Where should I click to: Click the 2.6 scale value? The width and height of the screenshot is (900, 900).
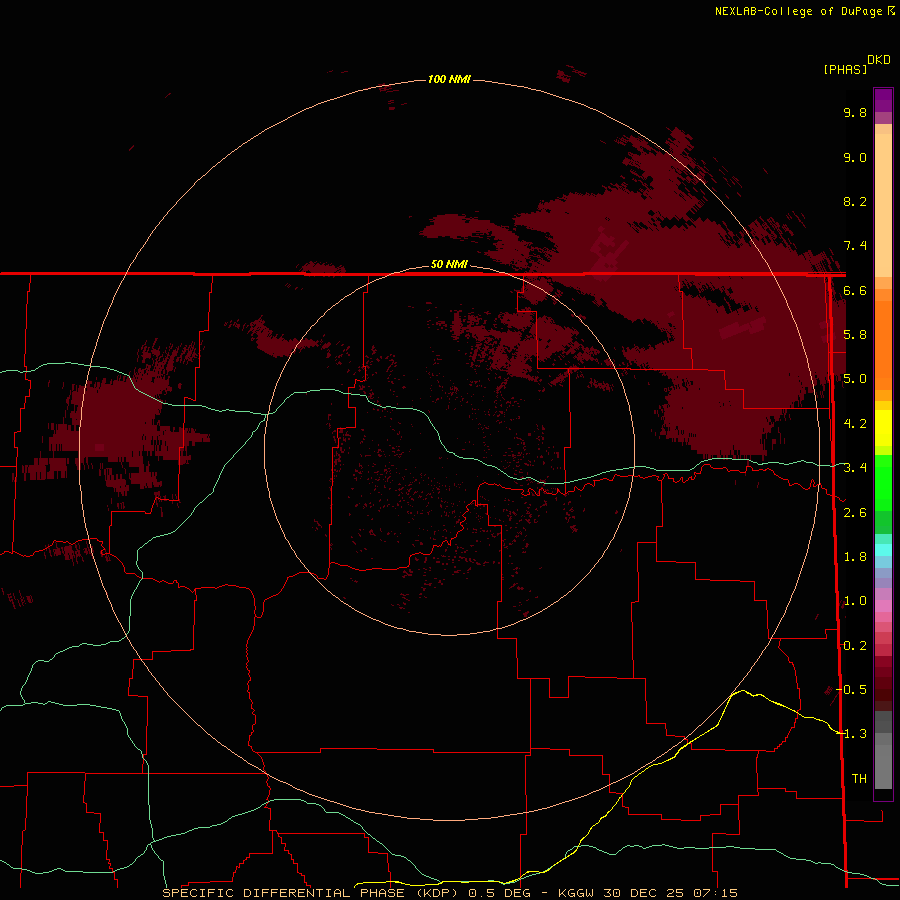[x=855, y=513]
